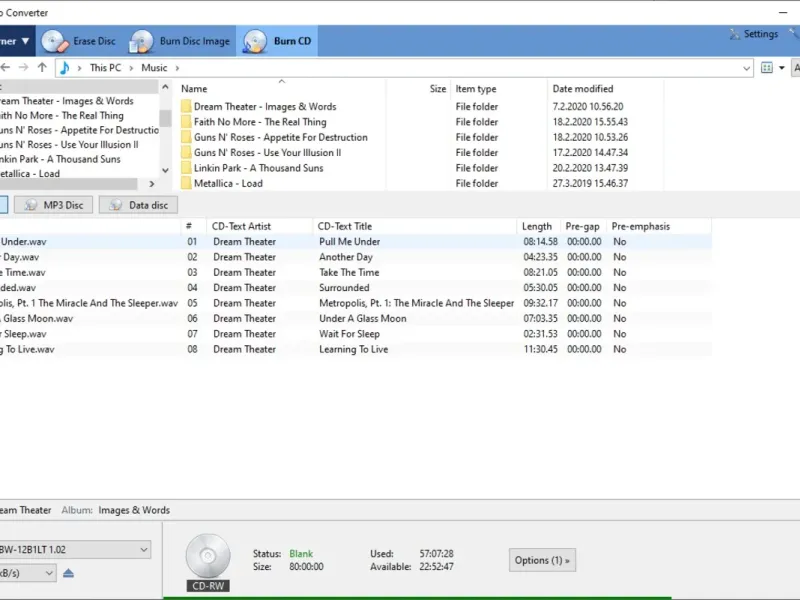
Task: Click the green disc usage progress bar
Action: point(417,598)
